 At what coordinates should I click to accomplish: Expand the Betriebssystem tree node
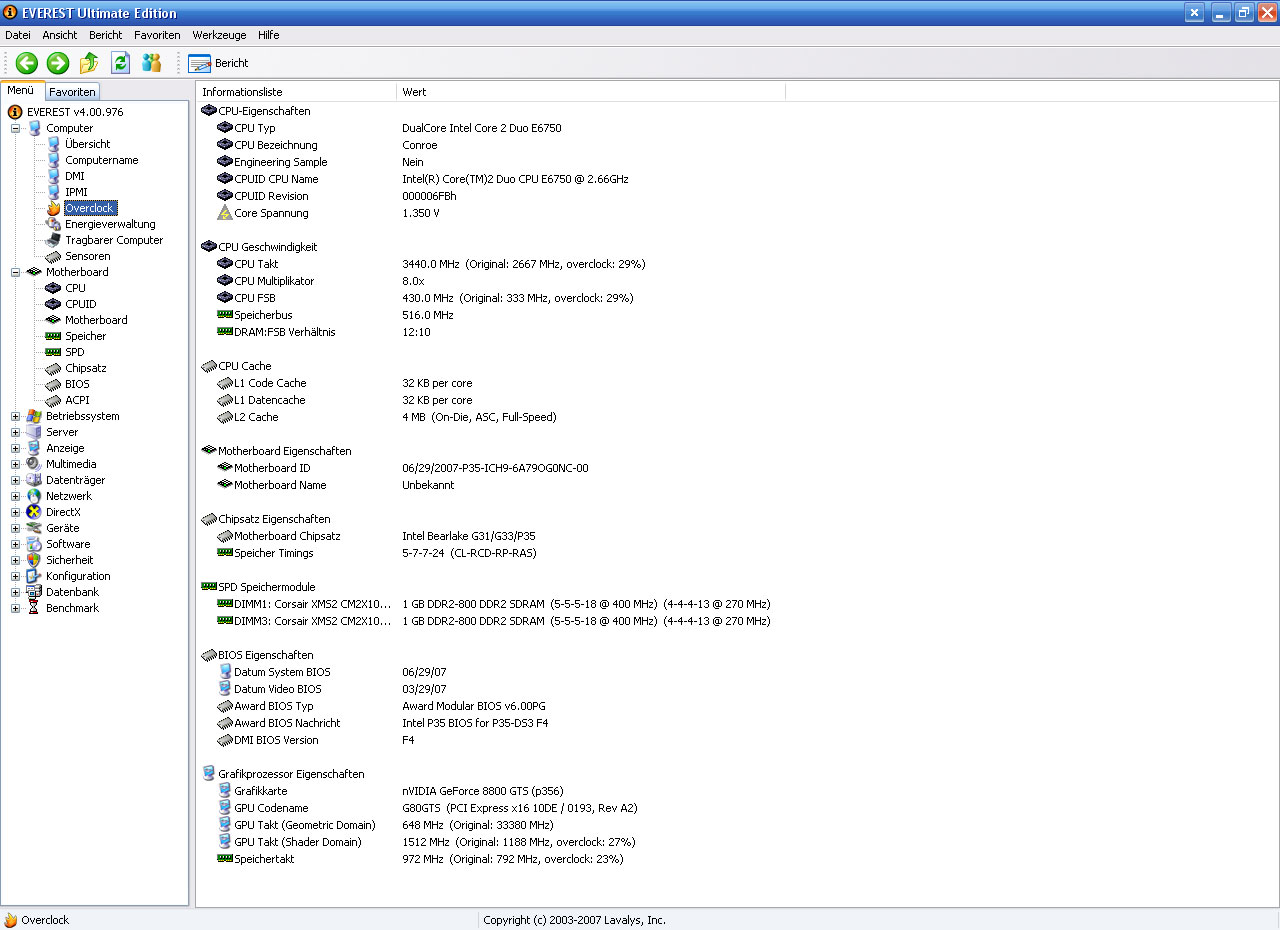tap(15, 416)
